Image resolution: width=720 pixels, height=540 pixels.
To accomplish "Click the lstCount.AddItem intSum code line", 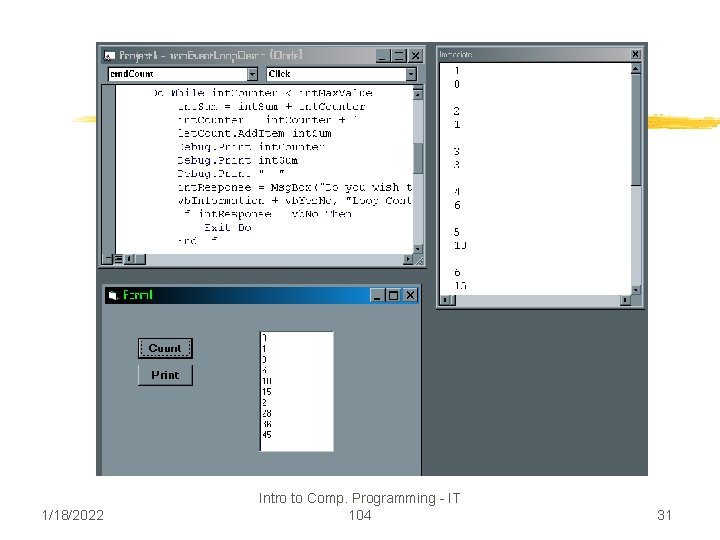I will (x=254, y=134).
